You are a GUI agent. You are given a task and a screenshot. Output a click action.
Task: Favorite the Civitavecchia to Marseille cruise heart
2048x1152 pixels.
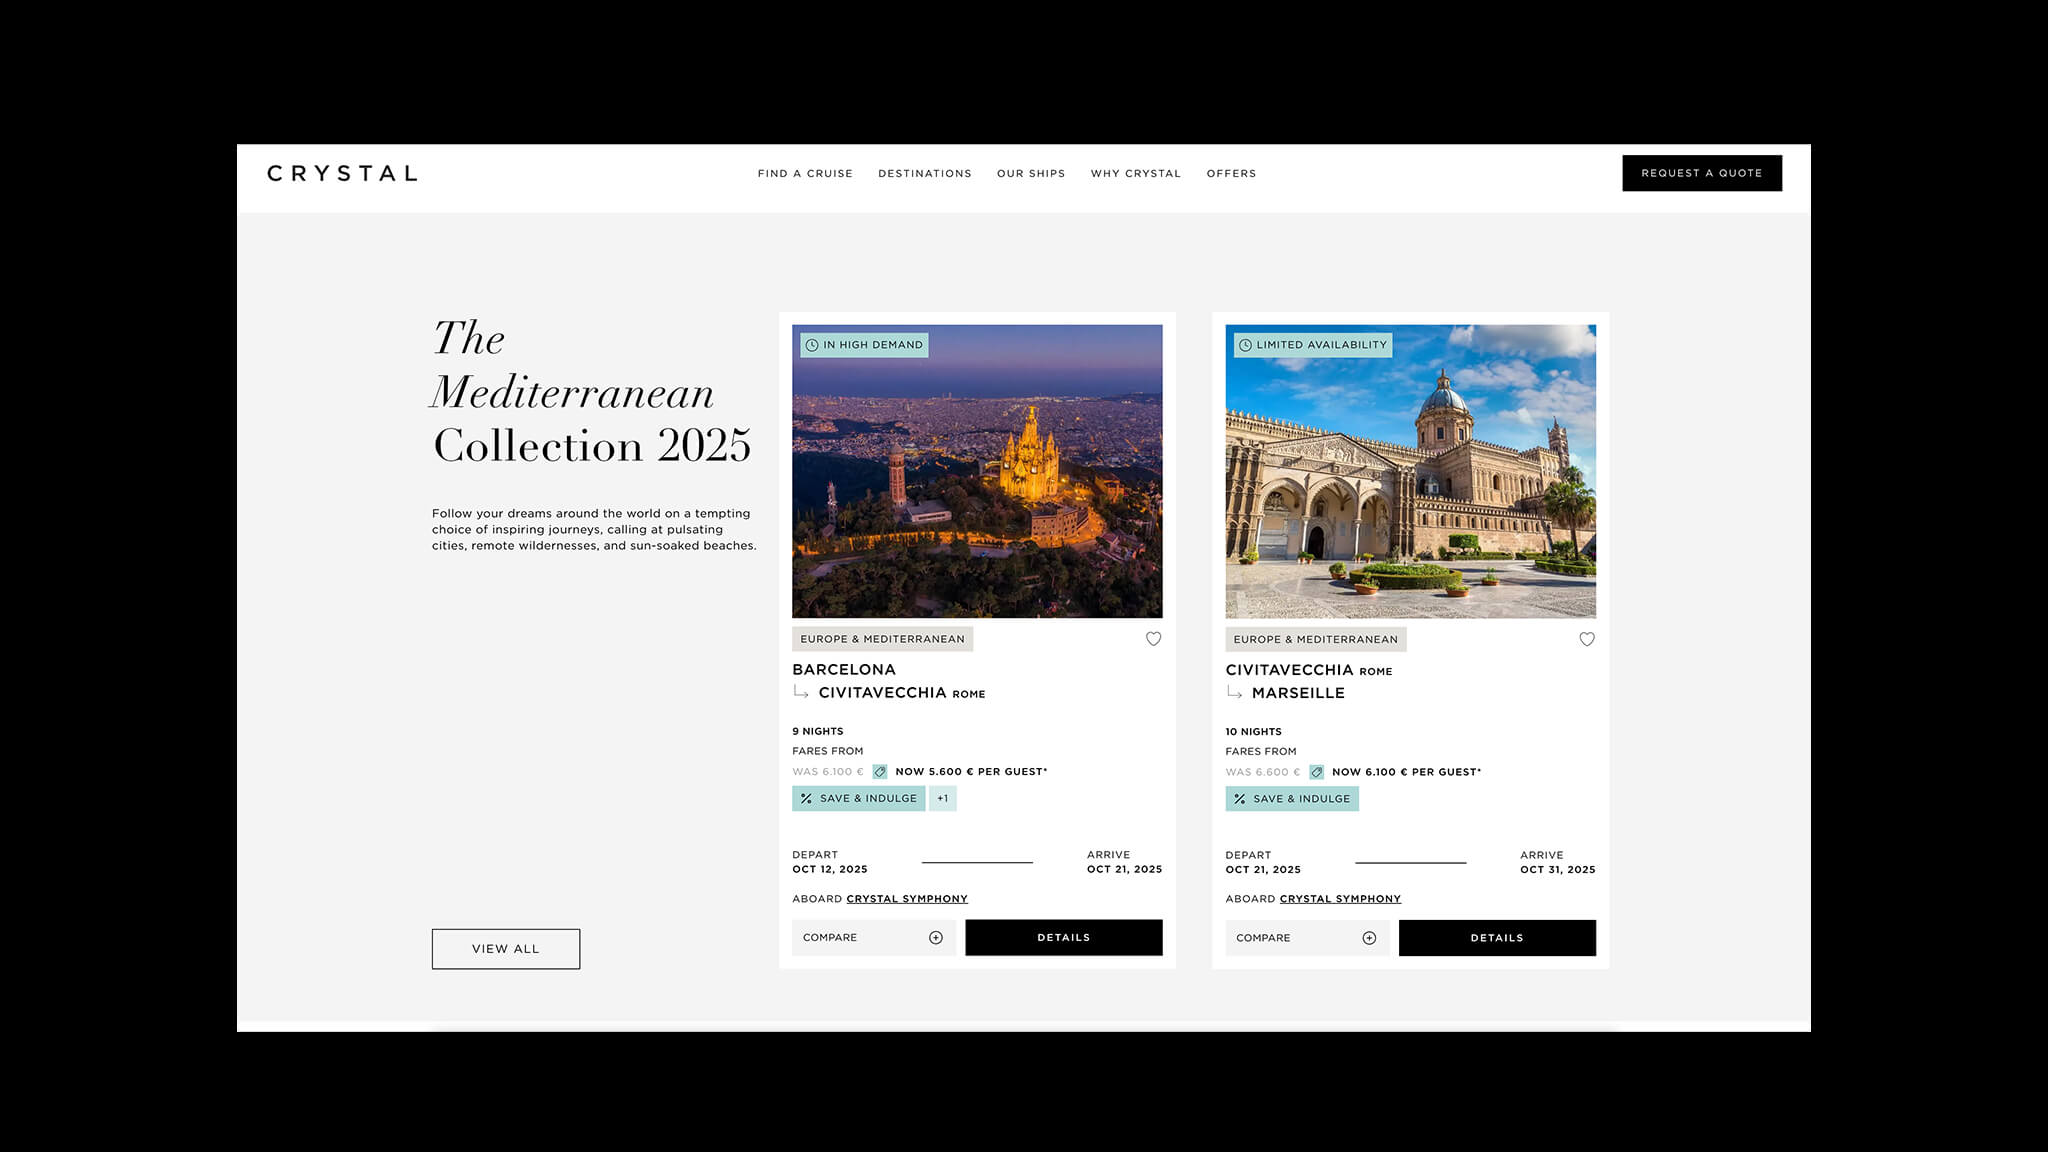(1587, 639)
